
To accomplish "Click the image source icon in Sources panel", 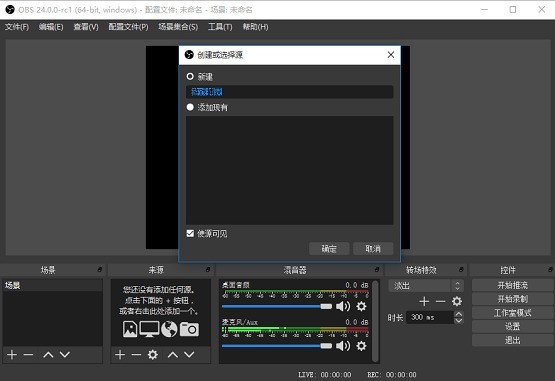I will tap(130, 329).
